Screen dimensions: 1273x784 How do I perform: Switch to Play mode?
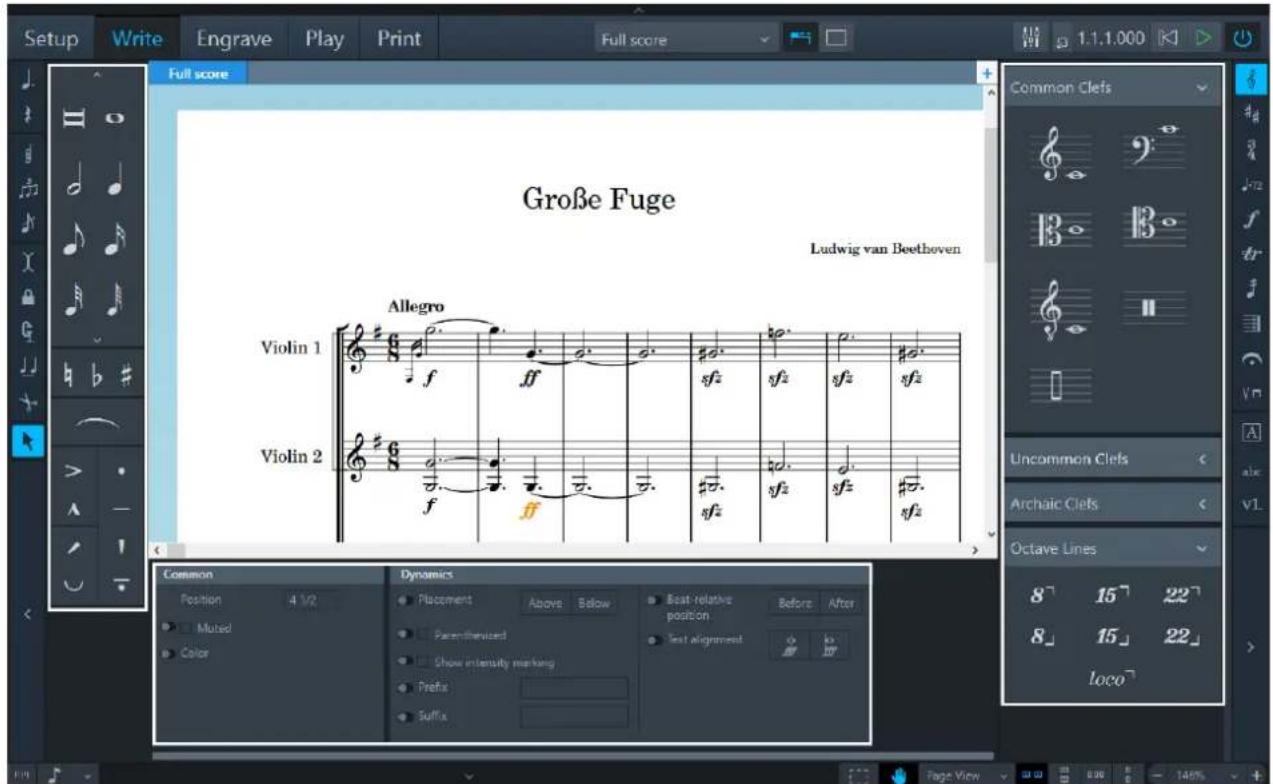(x=325, y=40)
